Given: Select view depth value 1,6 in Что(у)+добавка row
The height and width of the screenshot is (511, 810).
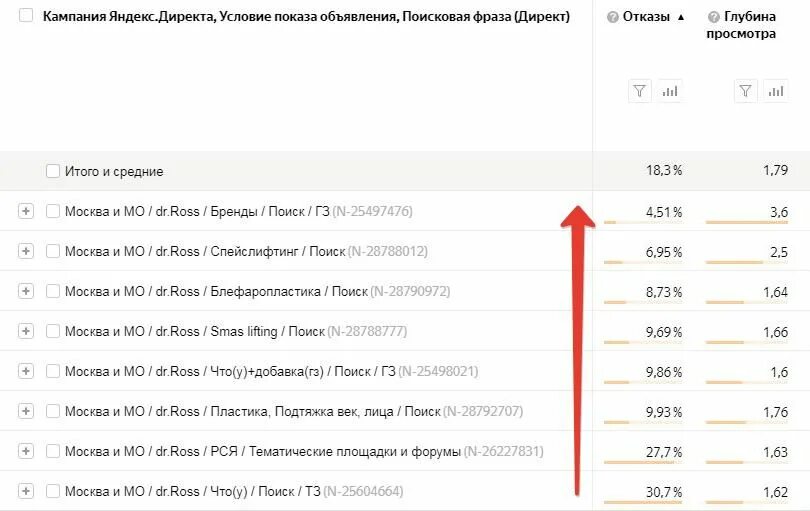Looking at the screenshot, I should [x=779, y=372].
